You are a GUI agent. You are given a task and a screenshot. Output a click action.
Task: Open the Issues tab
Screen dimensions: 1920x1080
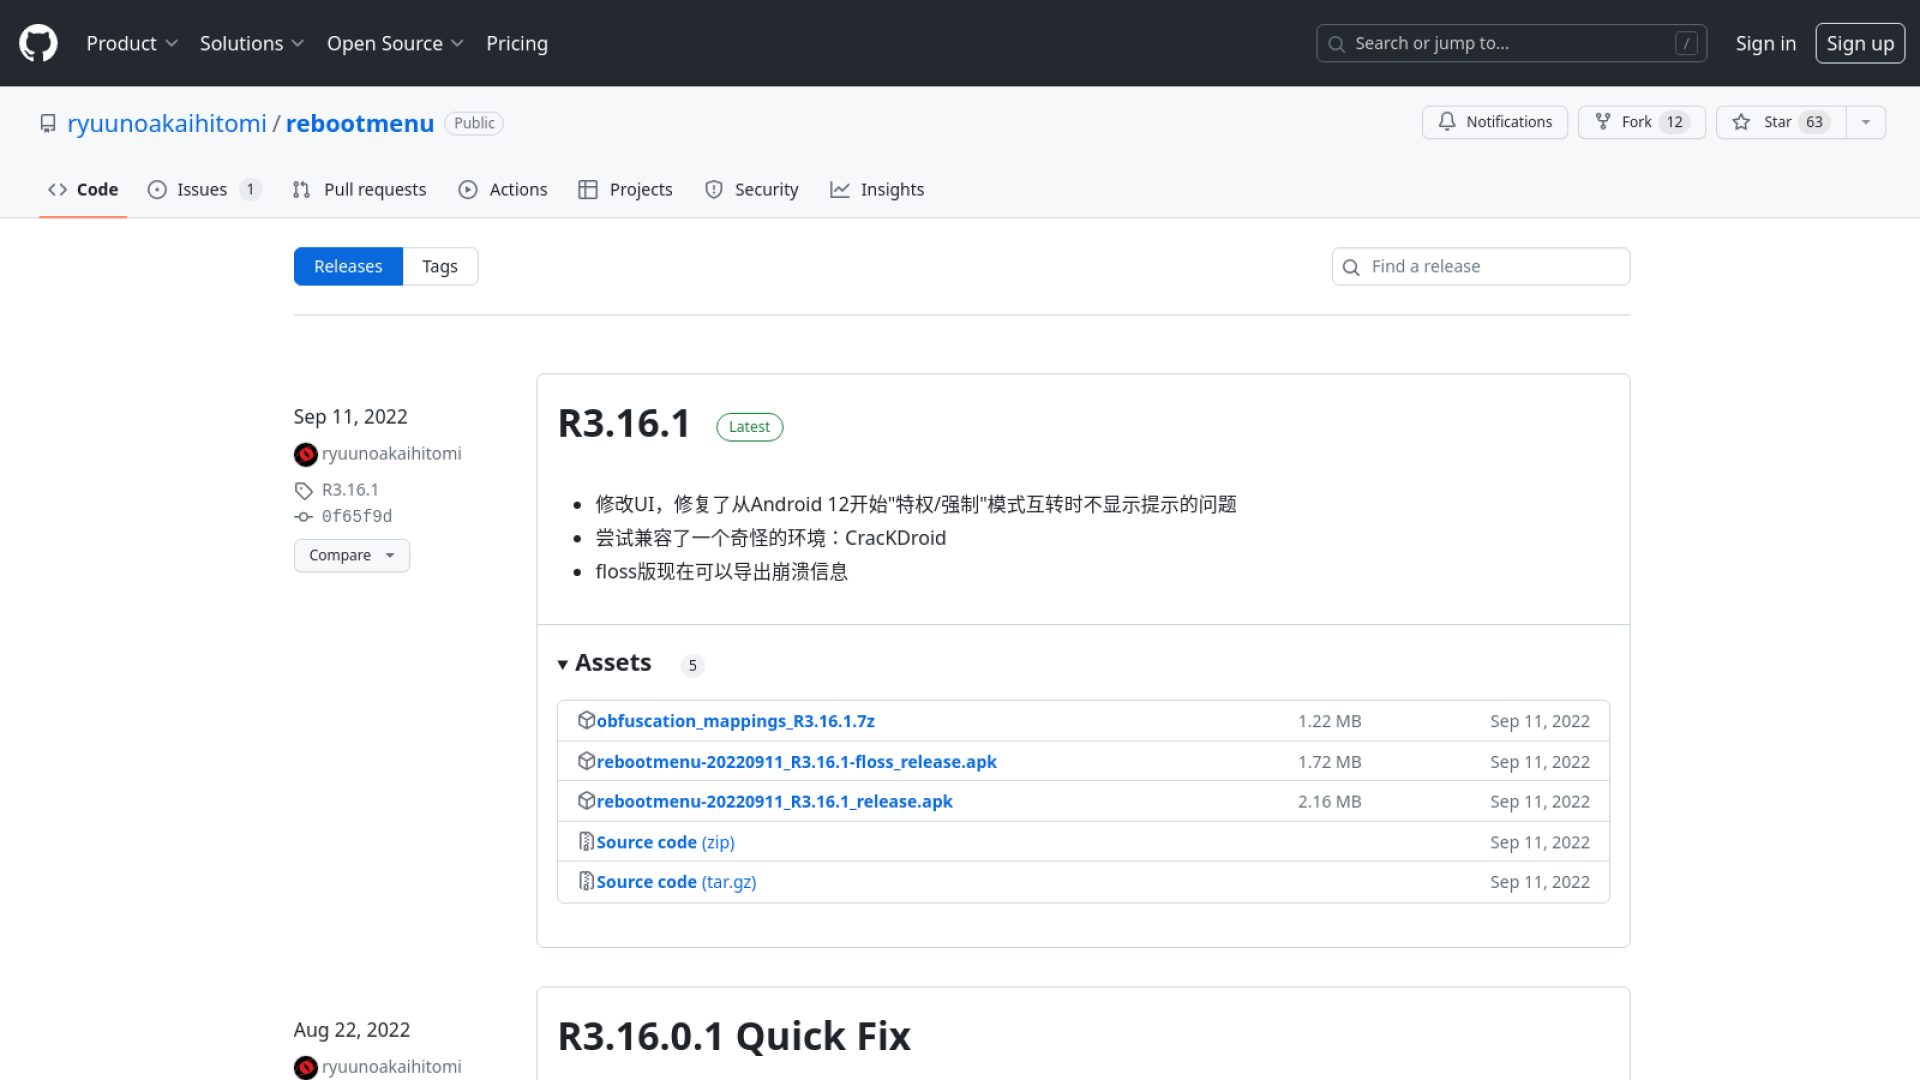(x=203, y=189)
